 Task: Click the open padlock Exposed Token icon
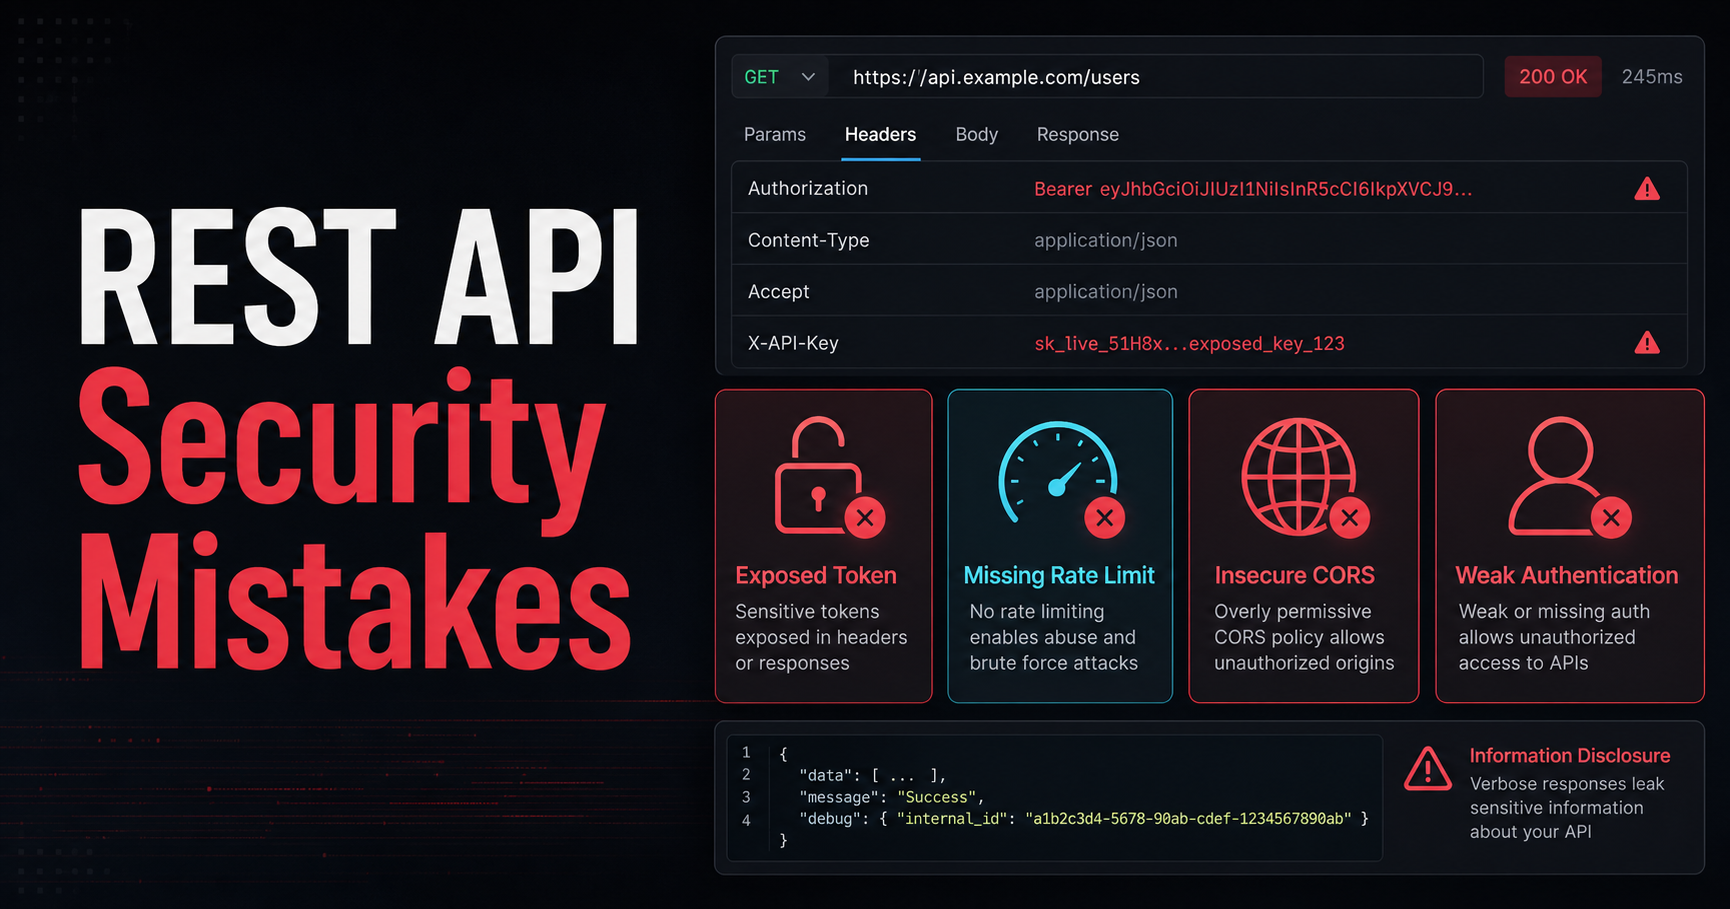[x=830, y=477]
